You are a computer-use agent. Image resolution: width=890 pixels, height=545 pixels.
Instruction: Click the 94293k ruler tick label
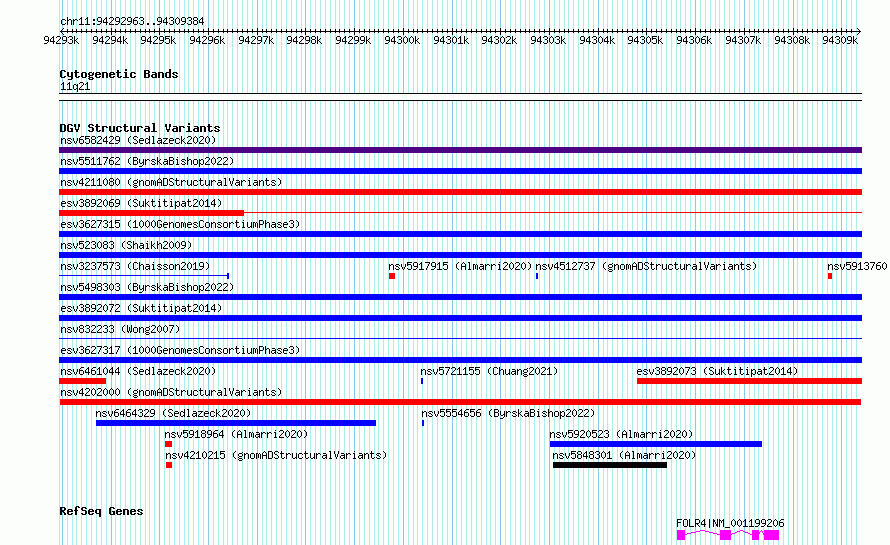click(61, 40)
